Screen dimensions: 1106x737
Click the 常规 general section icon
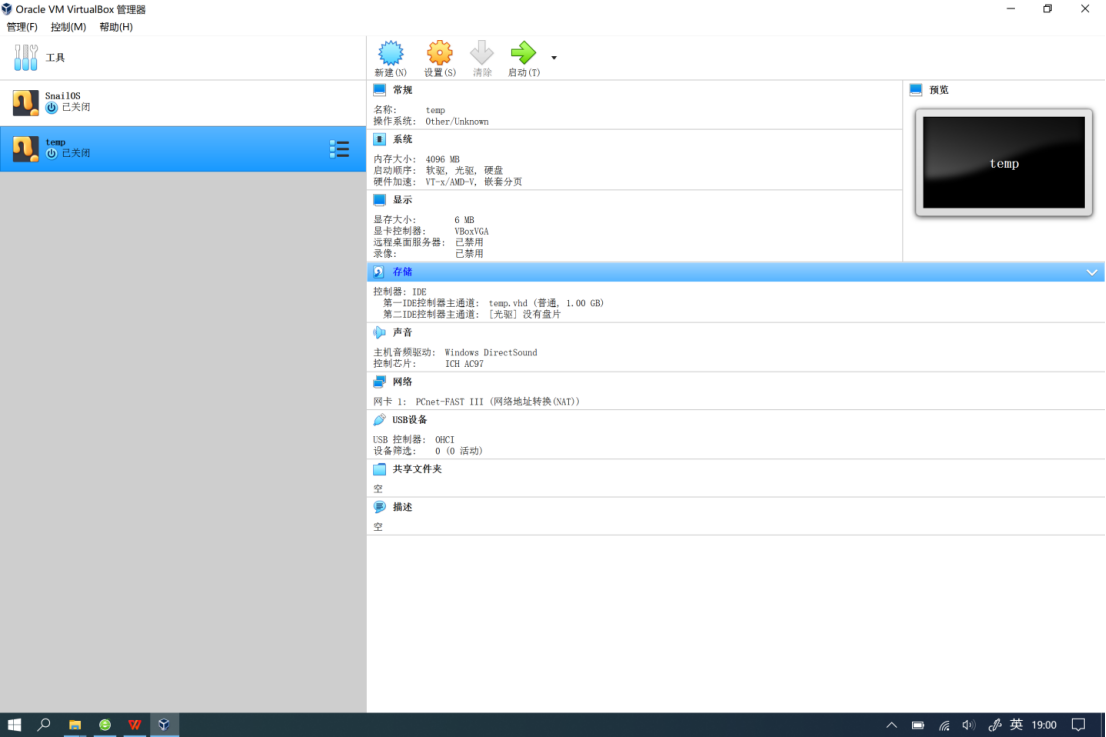pos(379,90)
